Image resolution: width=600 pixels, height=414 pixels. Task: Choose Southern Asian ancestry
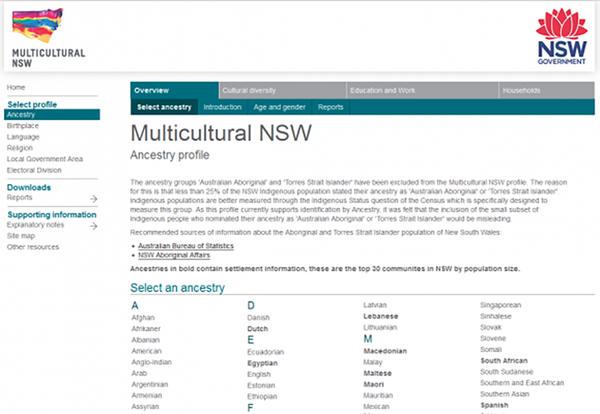[x=505, y=394]
